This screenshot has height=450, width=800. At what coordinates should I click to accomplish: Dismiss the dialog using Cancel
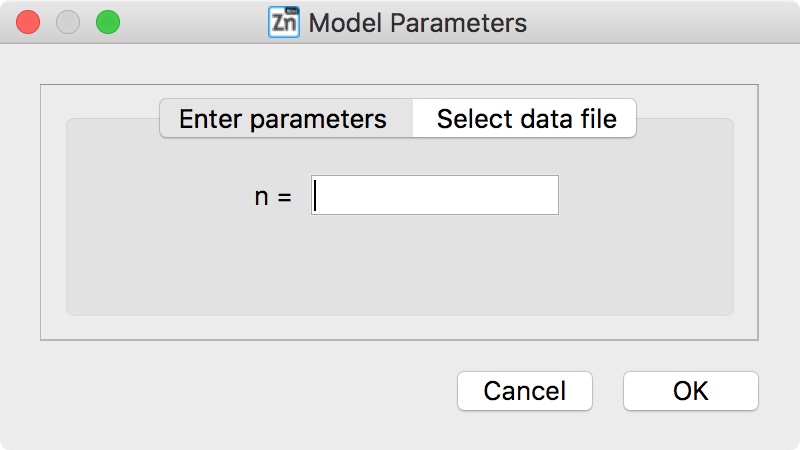tap(524, 391)
